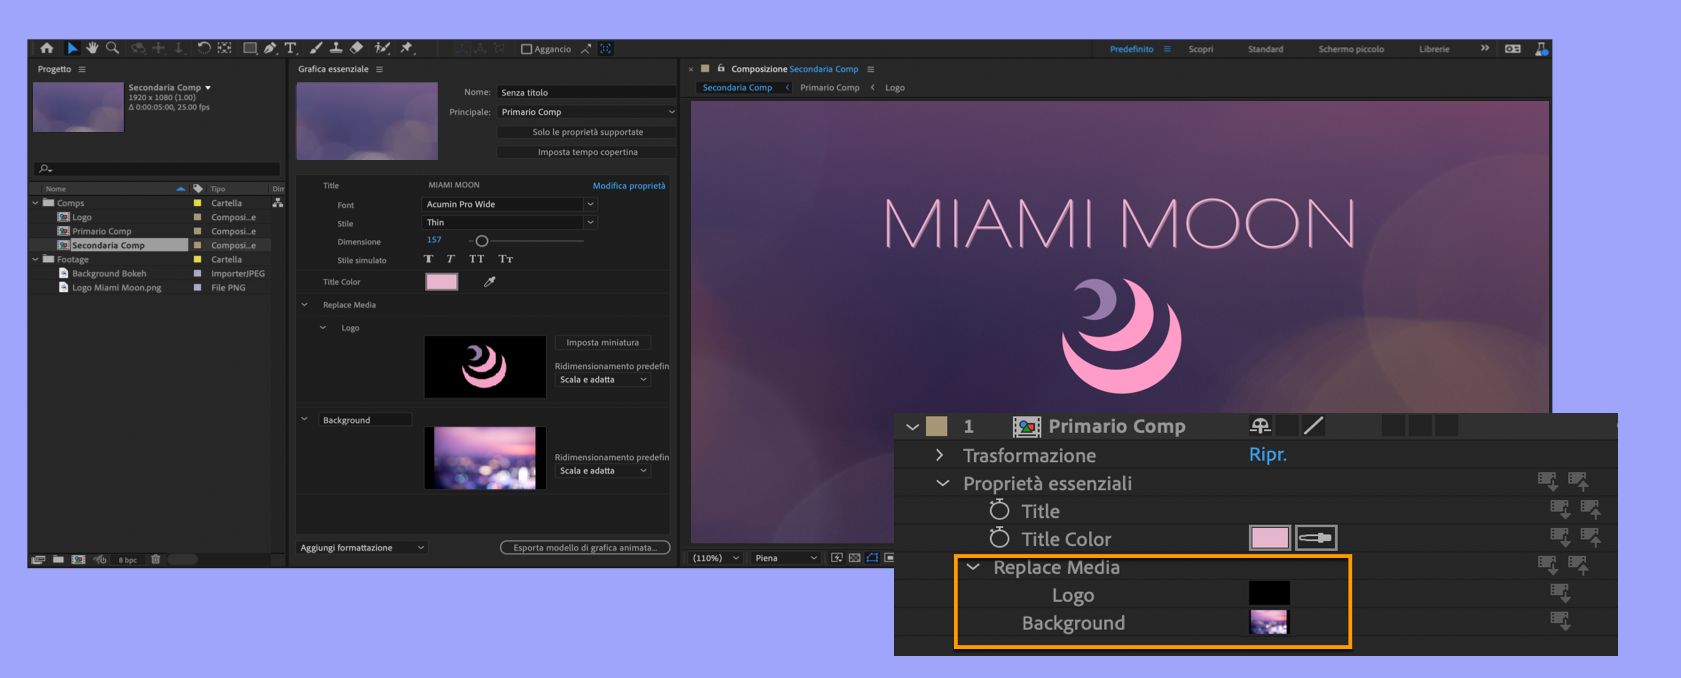Click the Imposta miniatura button
Image resolution: width=1681 pixels, height=678 pixels.
pyautogui.click(x=602, y=342)
